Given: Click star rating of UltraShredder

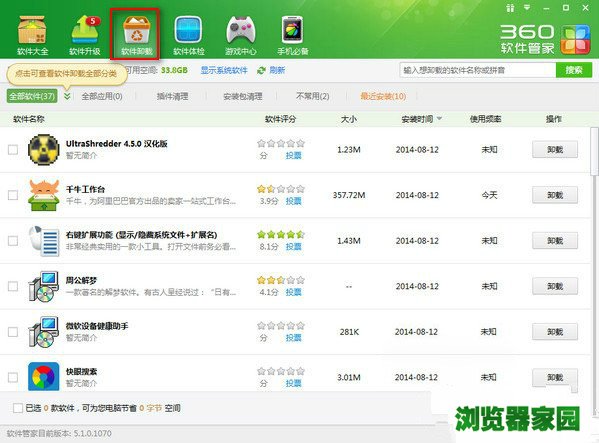Looking at the screenshot, I should click(x=281, y=143).
